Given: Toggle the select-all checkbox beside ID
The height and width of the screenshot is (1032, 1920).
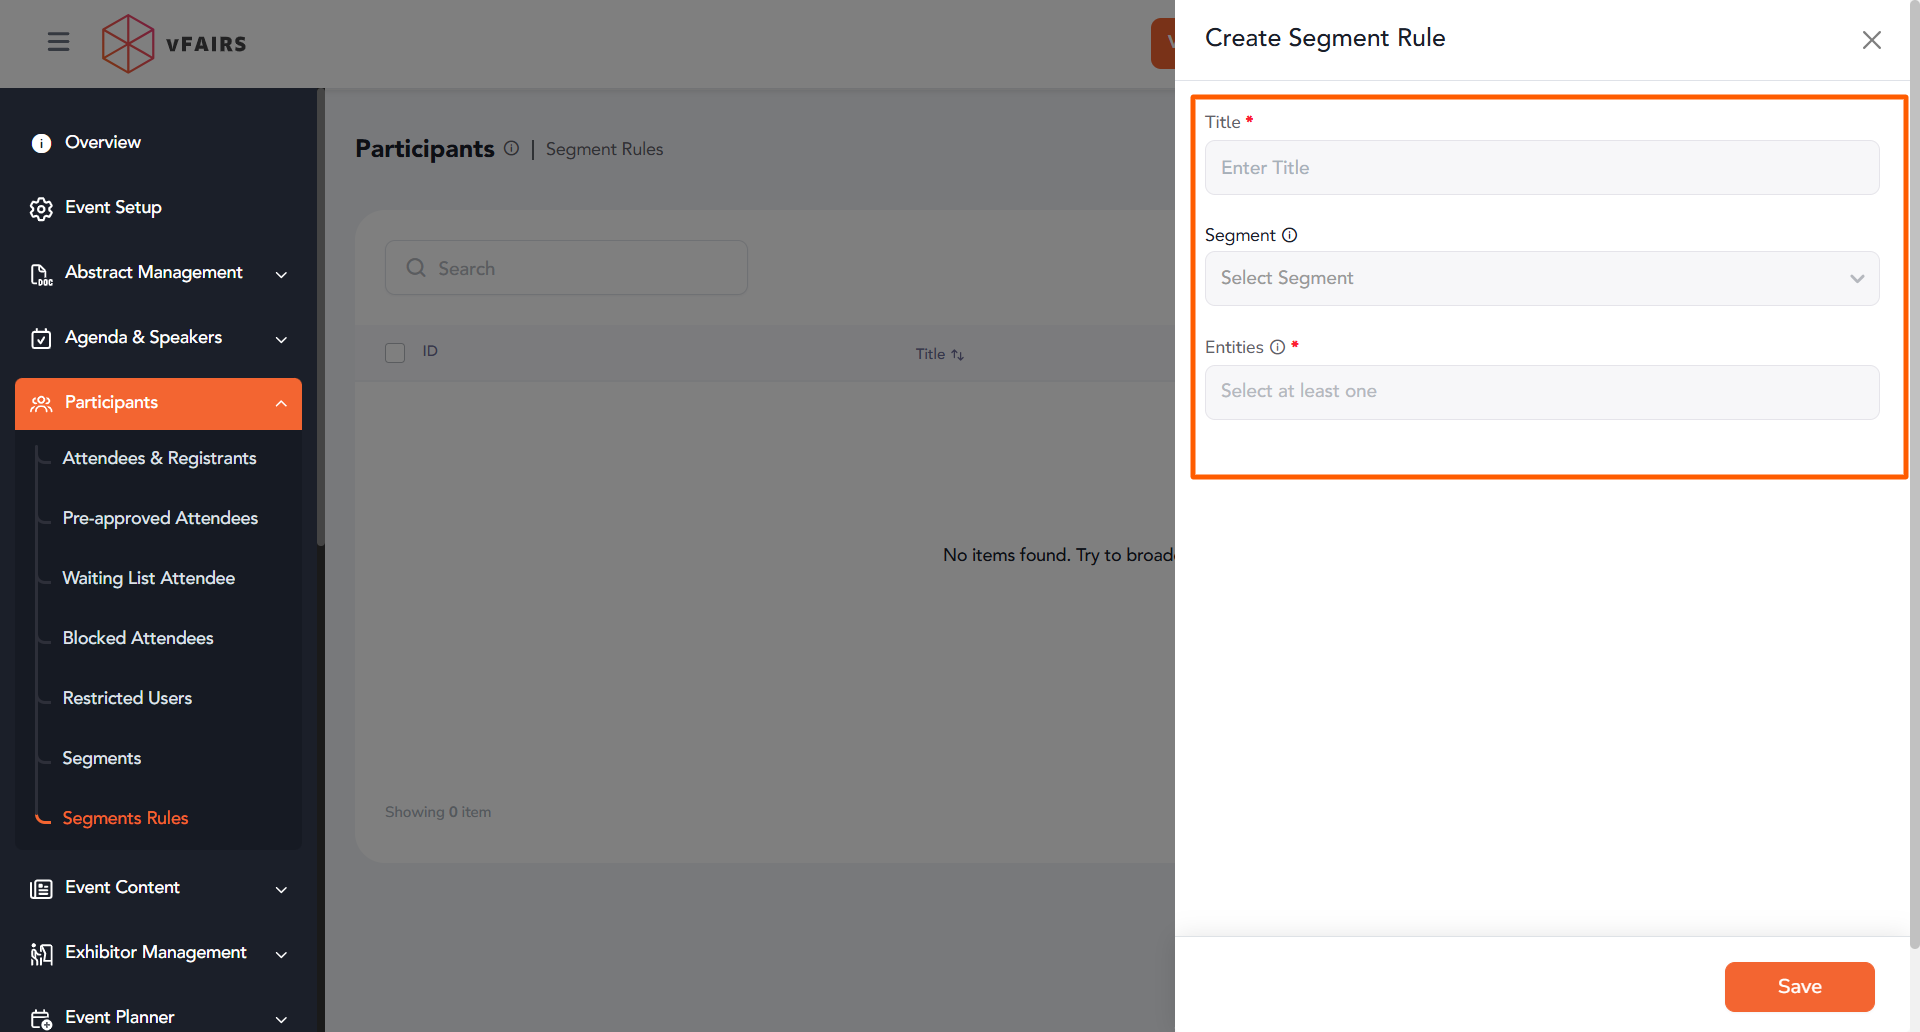Looking at the screenshot, I should [395, 352].
